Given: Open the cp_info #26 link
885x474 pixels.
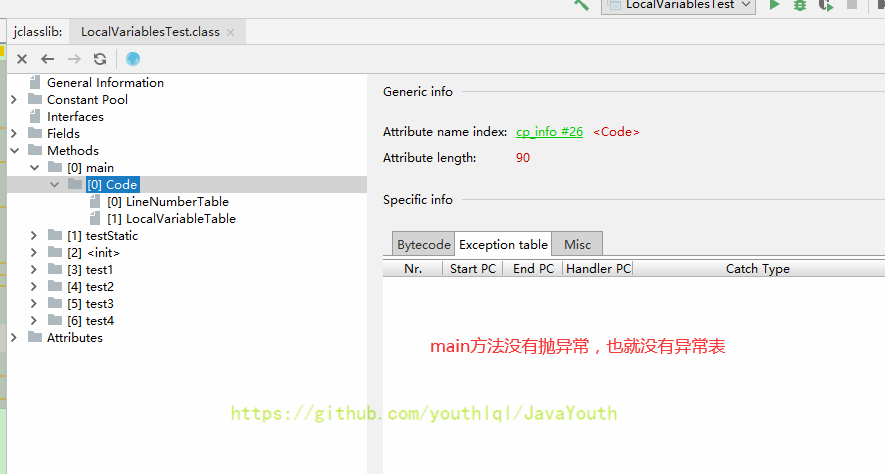Looking at the screenshot, I should click(549, 132).
